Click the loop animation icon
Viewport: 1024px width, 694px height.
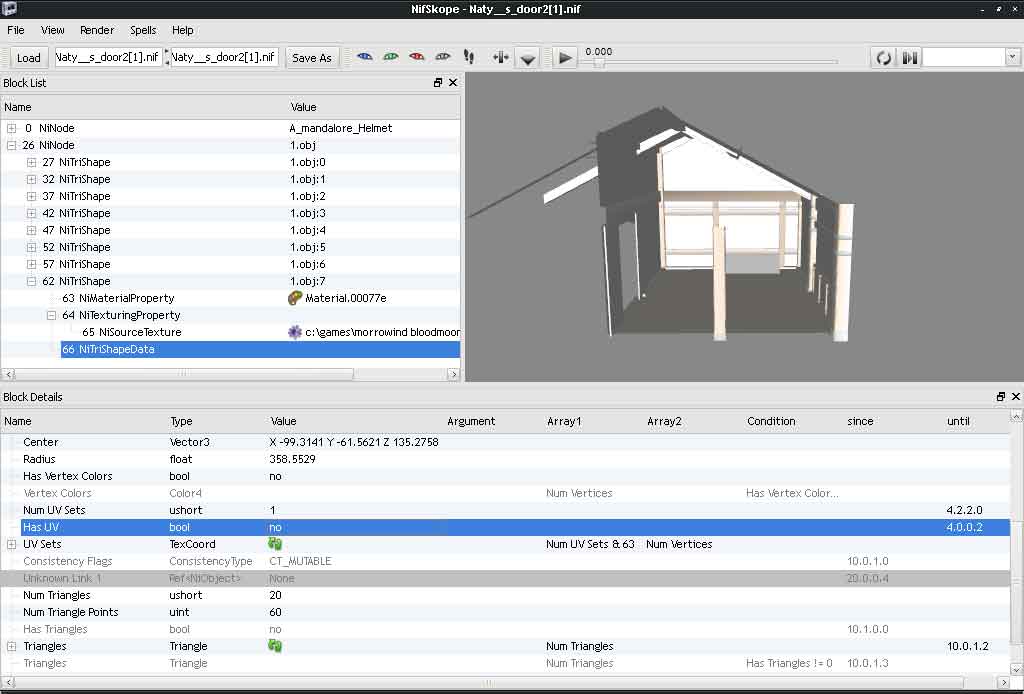(x=883, y=58)
